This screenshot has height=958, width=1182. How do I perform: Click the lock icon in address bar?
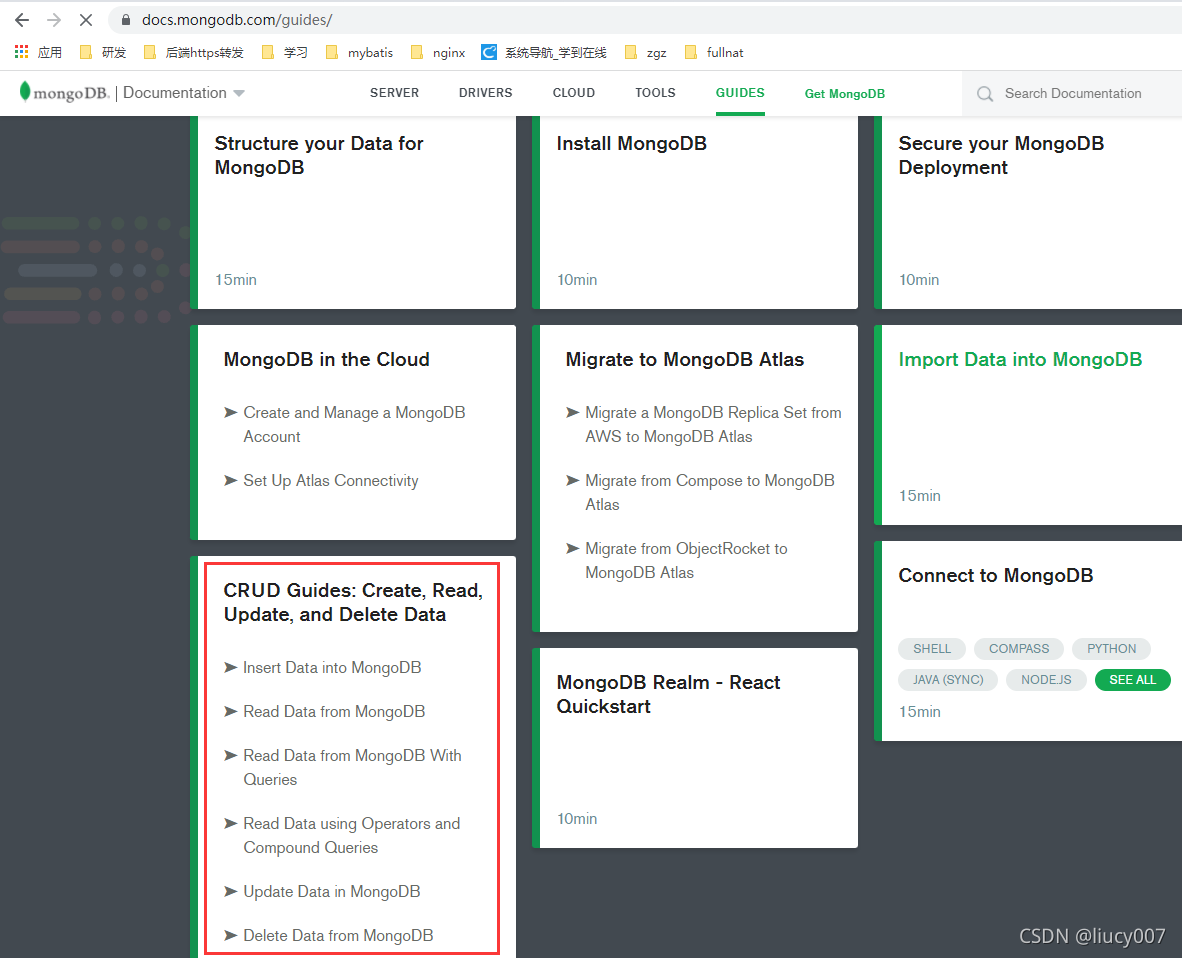[126, 20]
